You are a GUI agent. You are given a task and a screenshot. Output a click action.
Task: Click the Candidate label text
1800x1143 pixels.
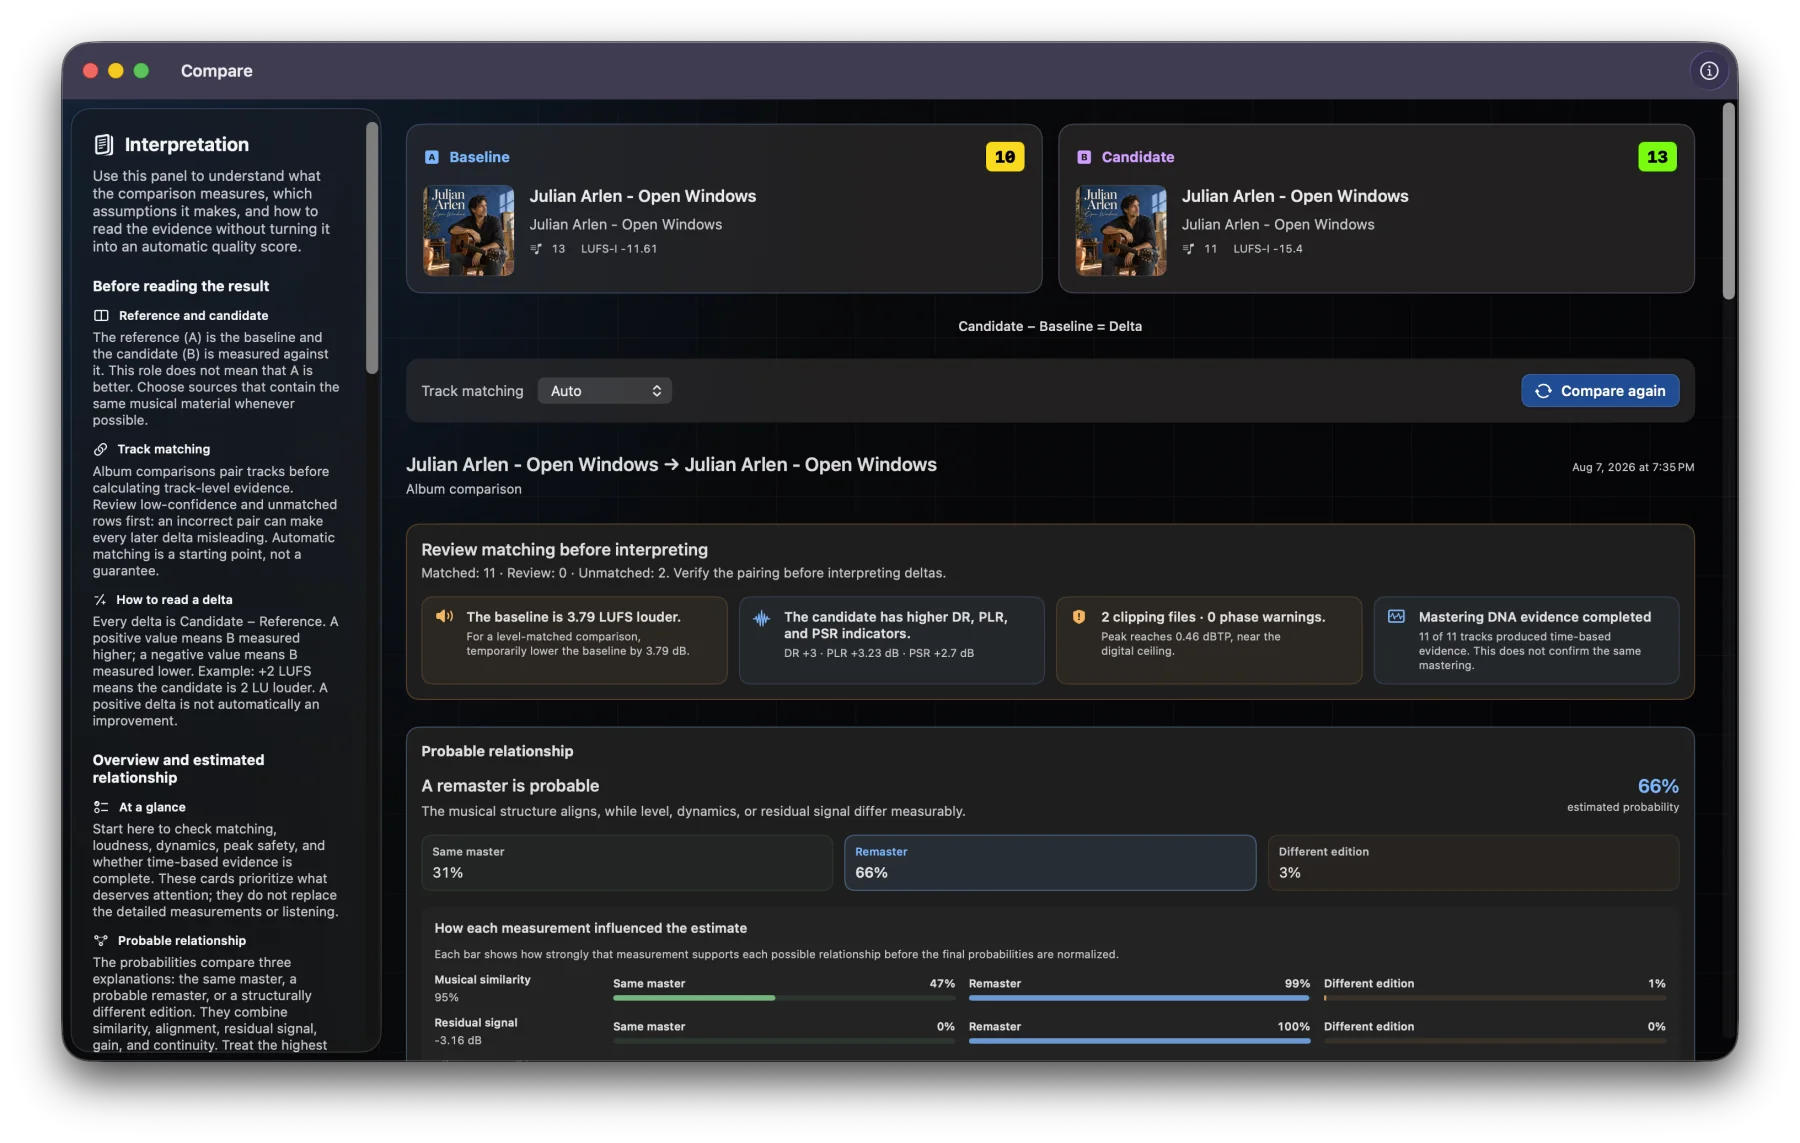pos(1138,157)
